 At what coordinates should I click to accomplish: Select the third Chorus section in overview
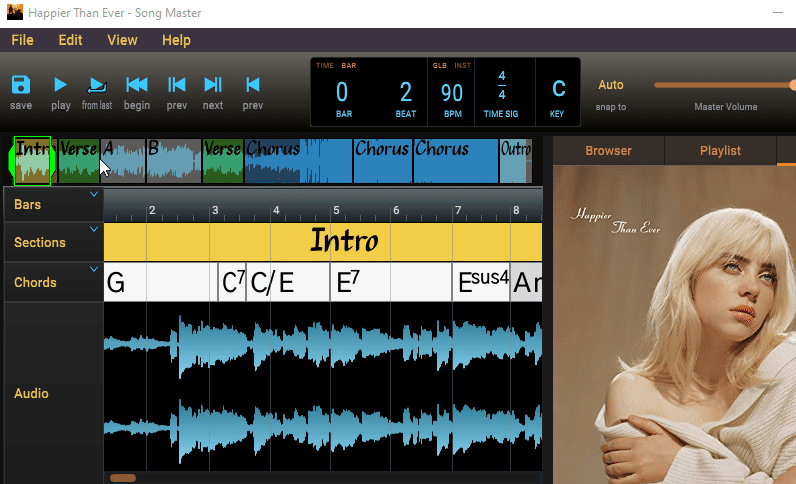456,161
